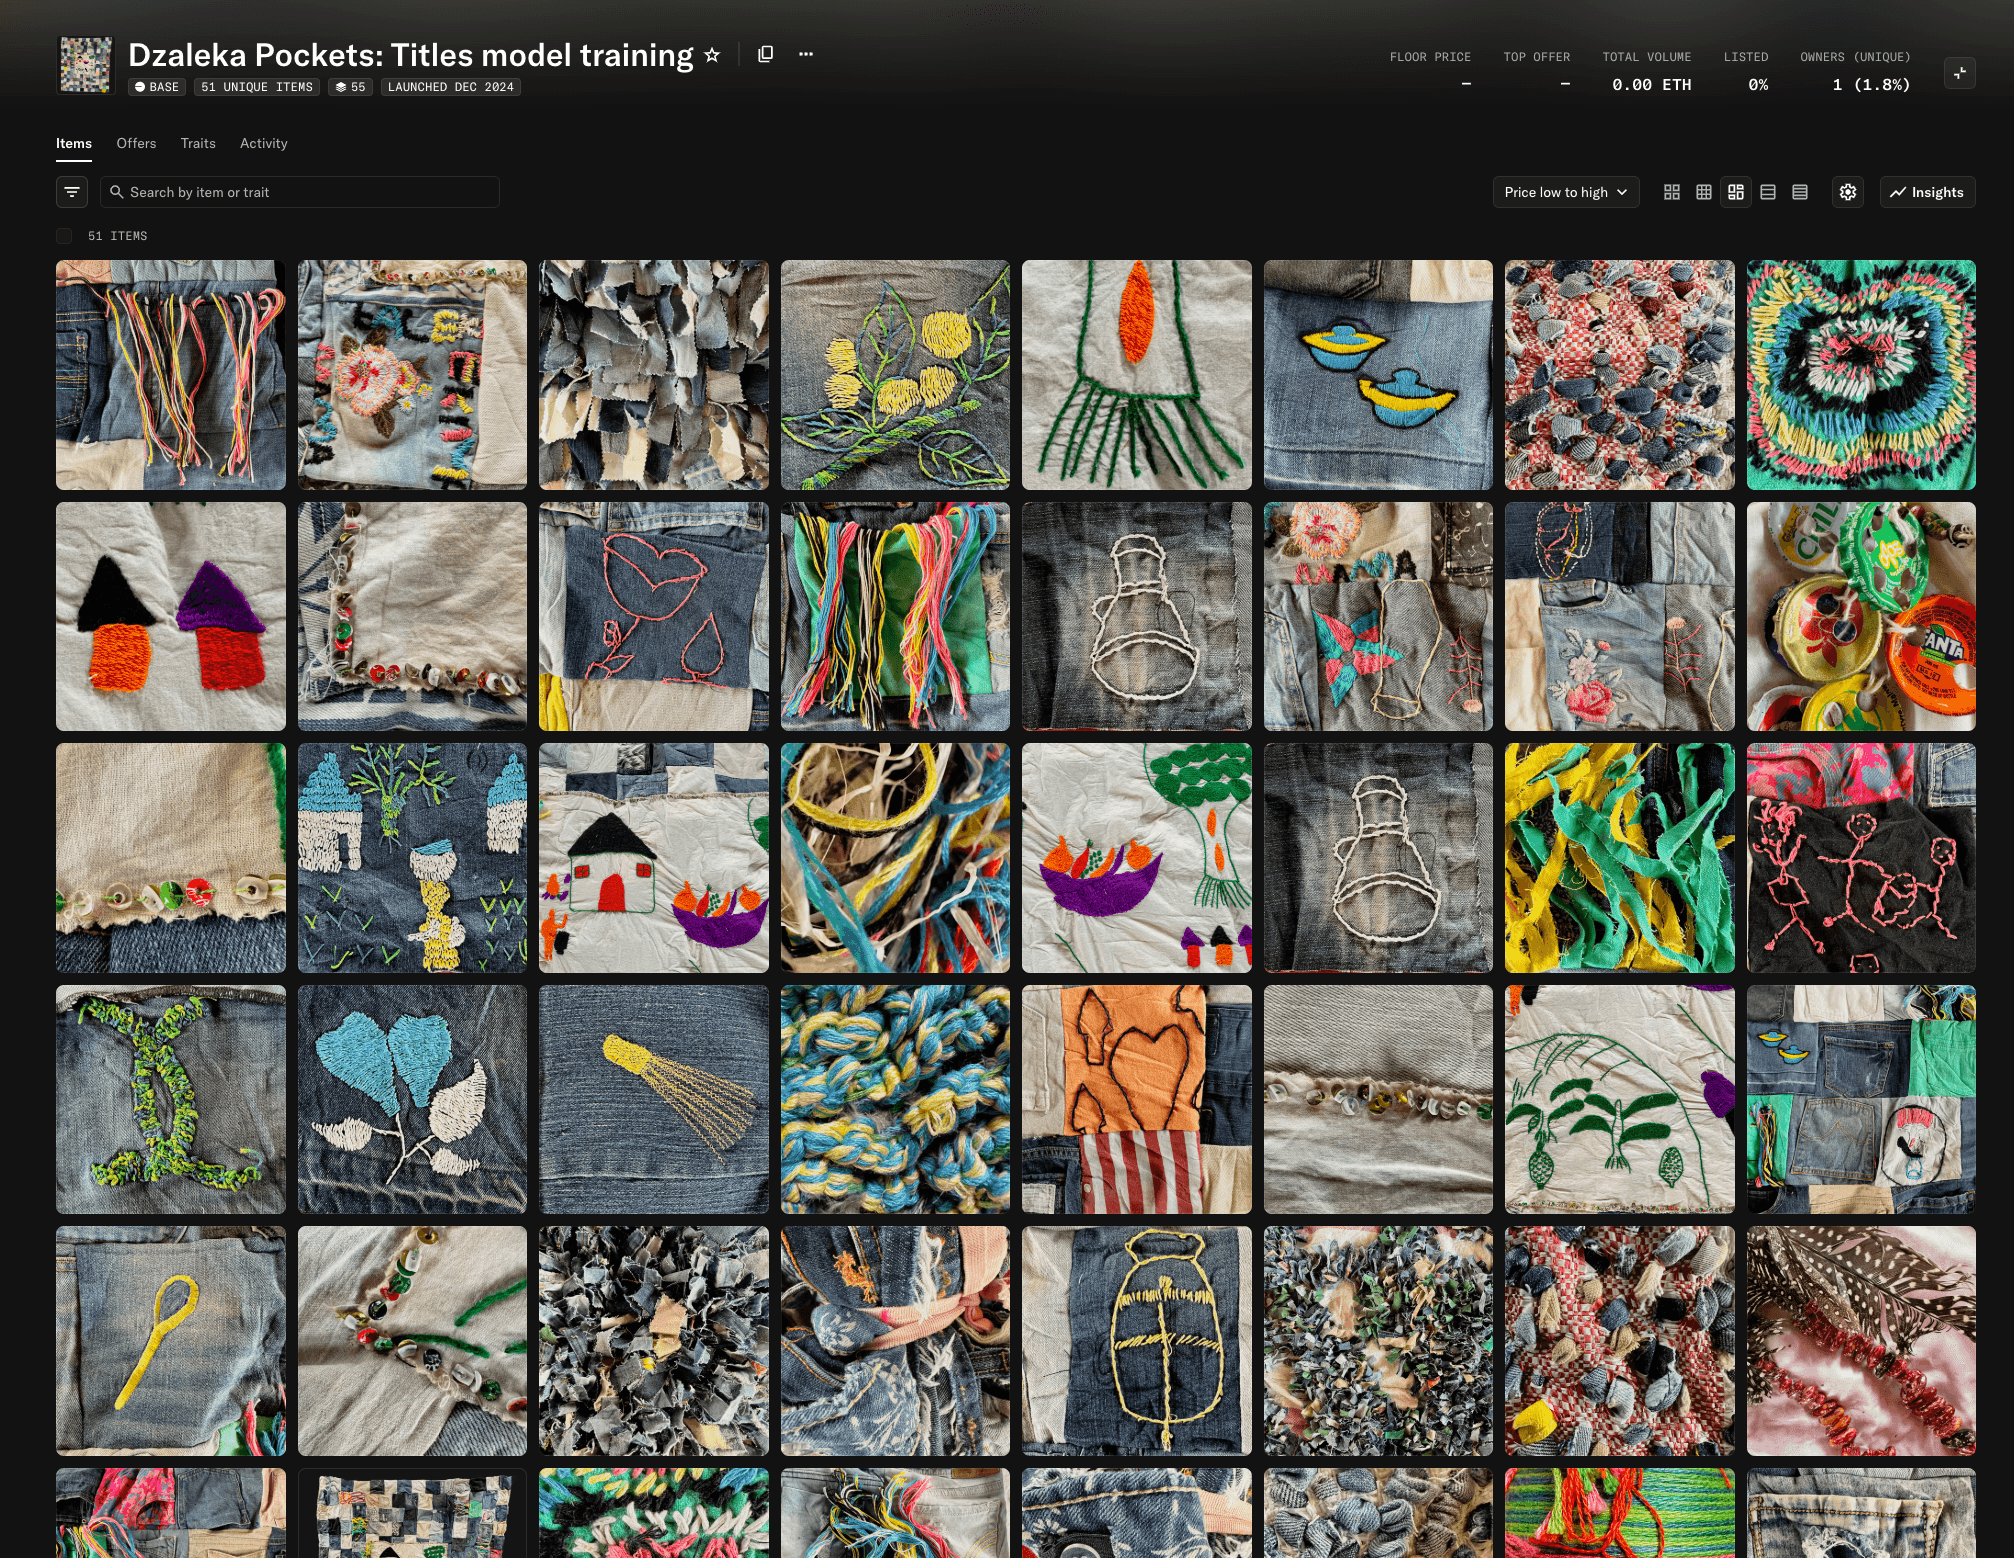Switch to large grid view

coord(1672,192)
